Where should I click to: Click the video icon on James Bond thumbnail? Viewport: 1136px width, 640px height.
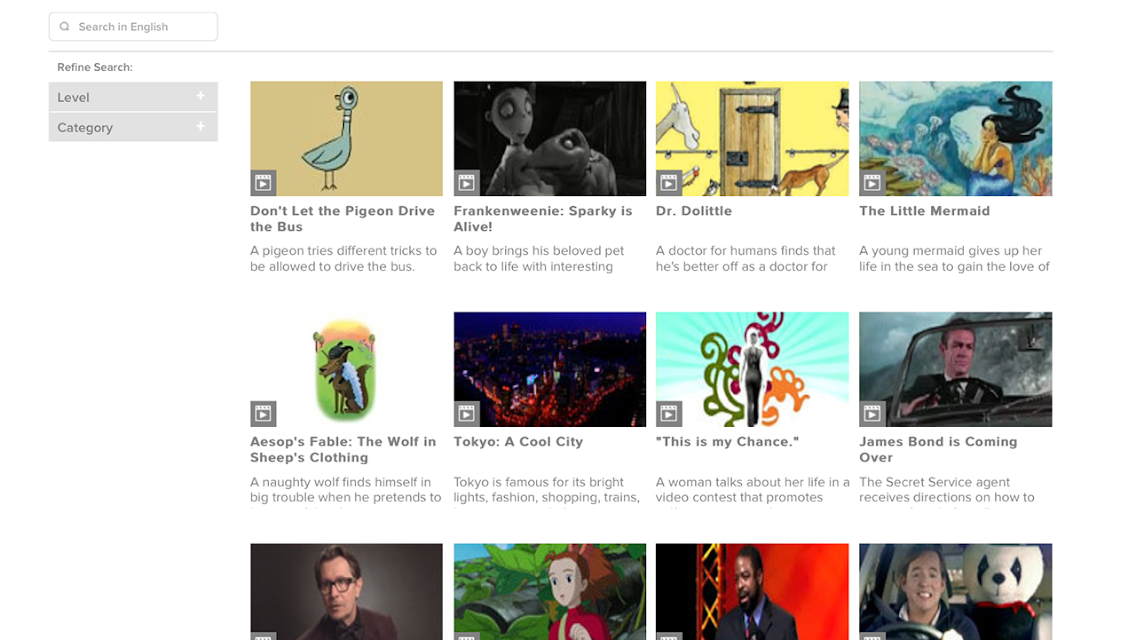pyautogui.click(x=872, y=414)
